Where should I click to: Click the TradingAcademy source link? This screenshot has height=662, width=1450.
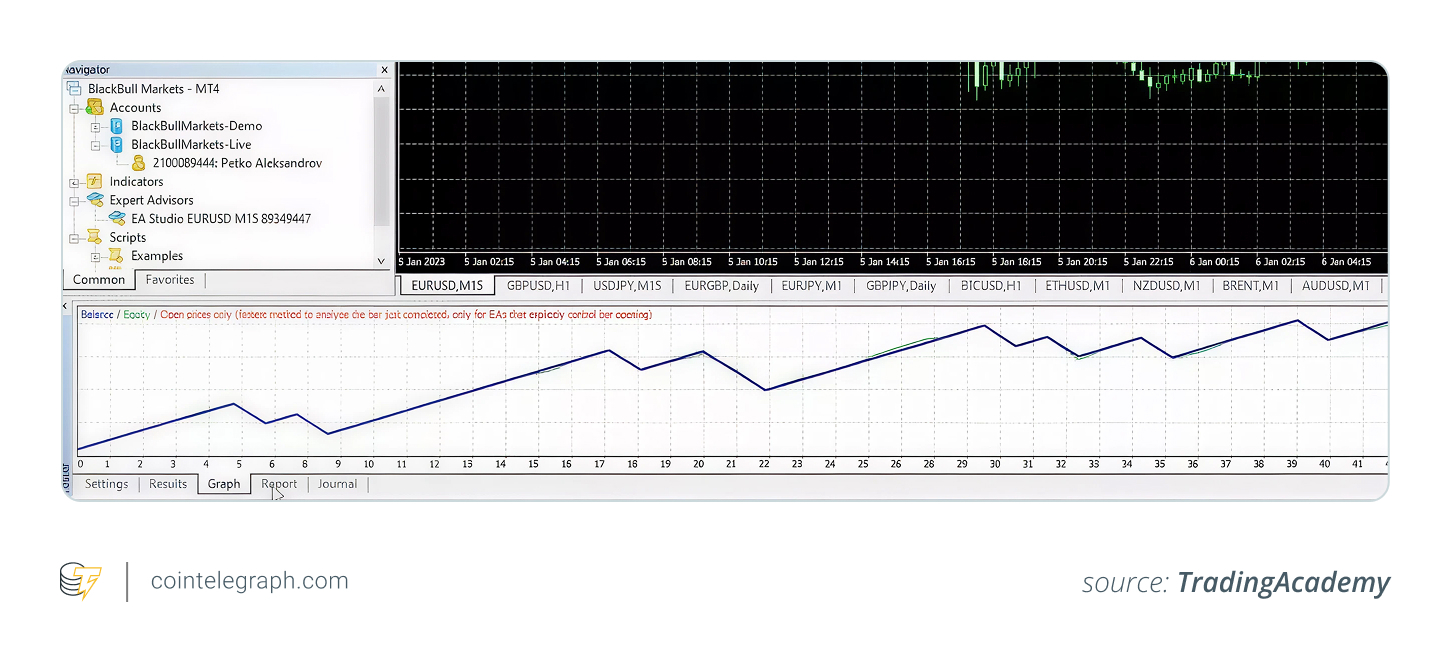1283,582
